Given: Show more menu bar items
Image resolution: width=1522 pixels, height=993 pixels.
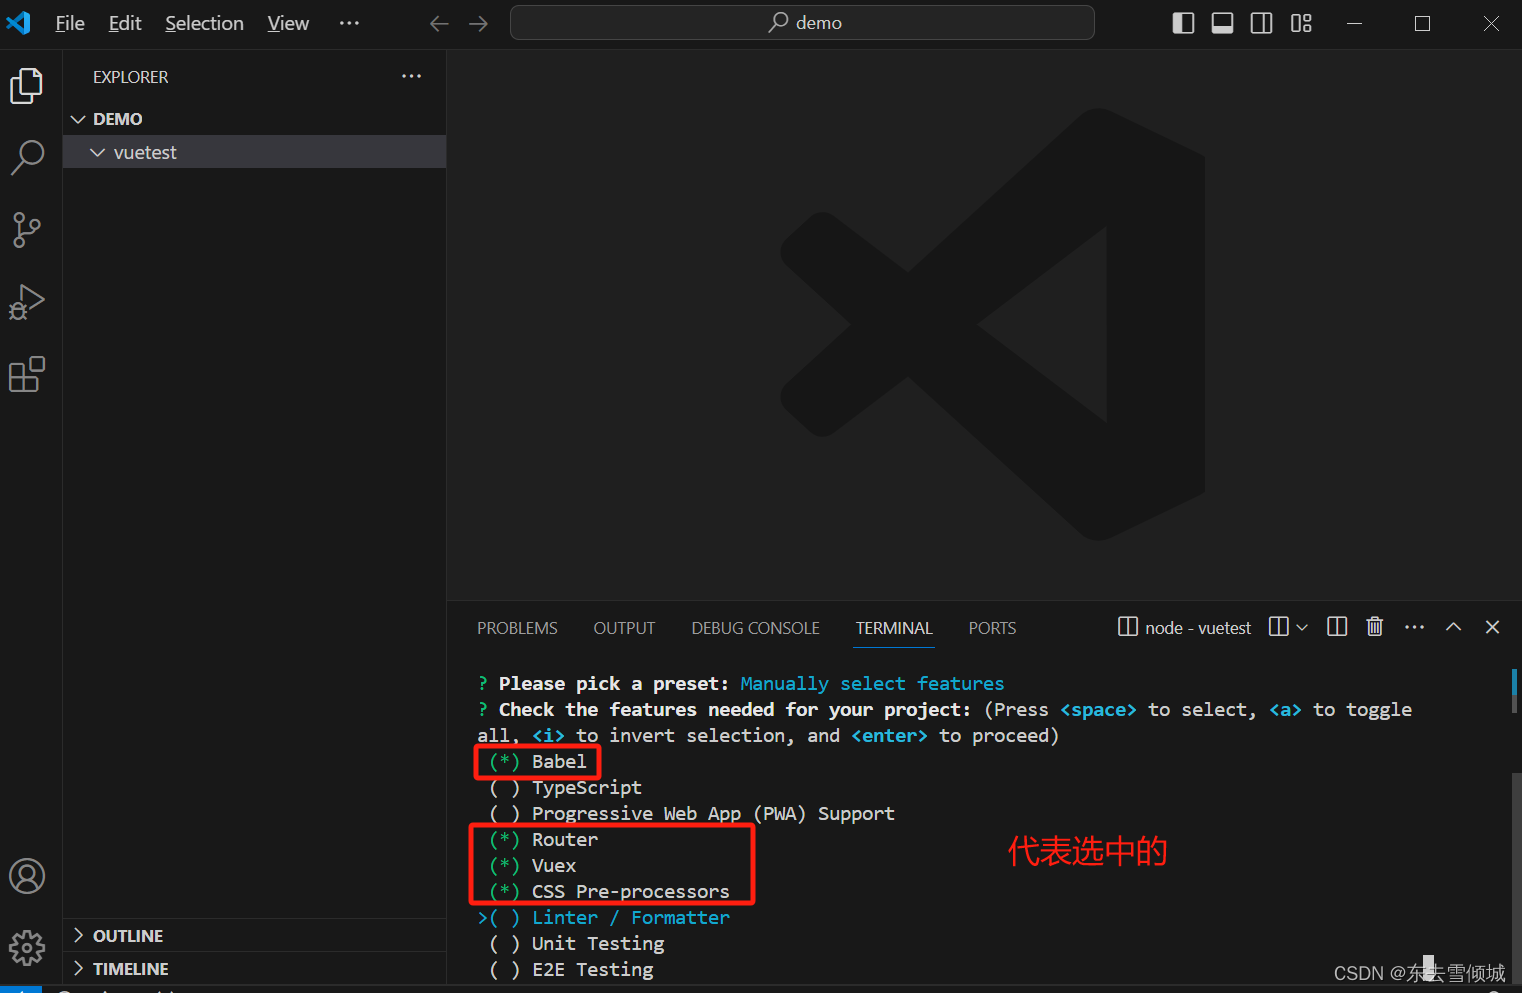Looking at the screenshot, I should point(349,23).
